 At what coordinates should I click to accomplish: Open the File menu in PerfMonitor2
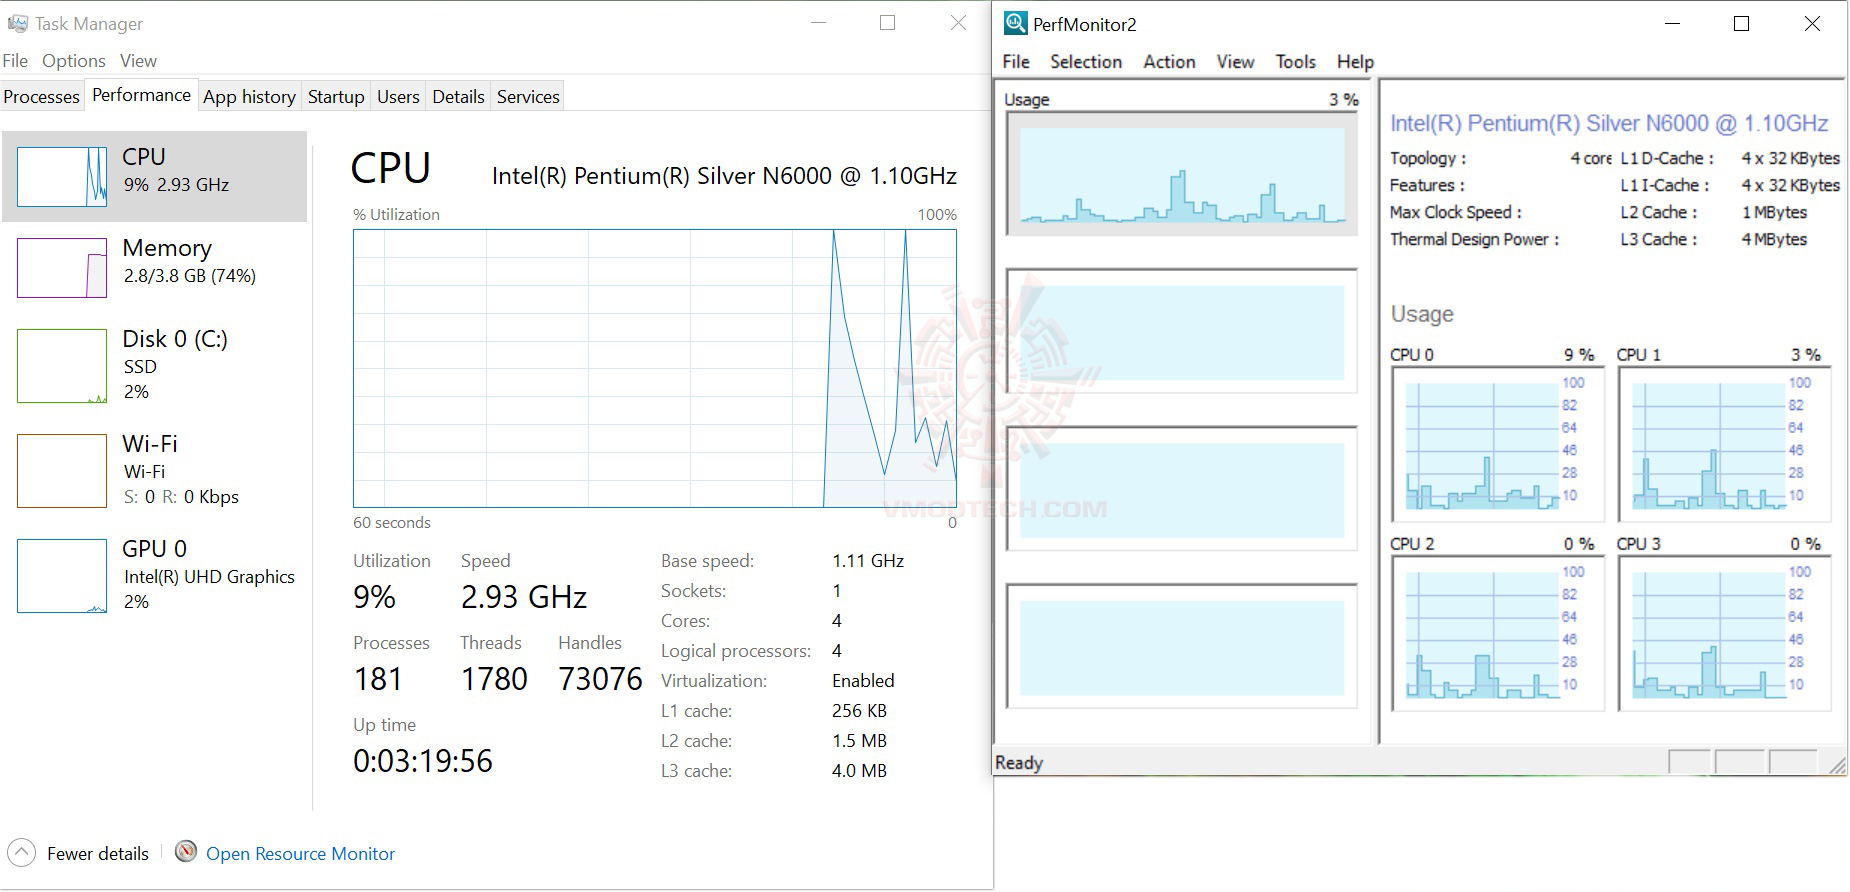click(x=1016, y=62)
